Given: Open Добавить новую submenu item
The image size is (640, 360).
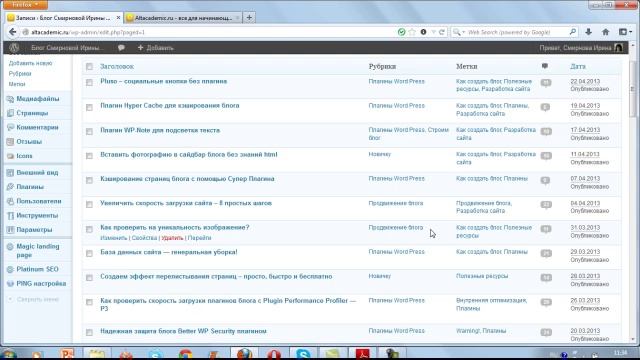Looking at the screenshot, I should click(x=30, y=63).
